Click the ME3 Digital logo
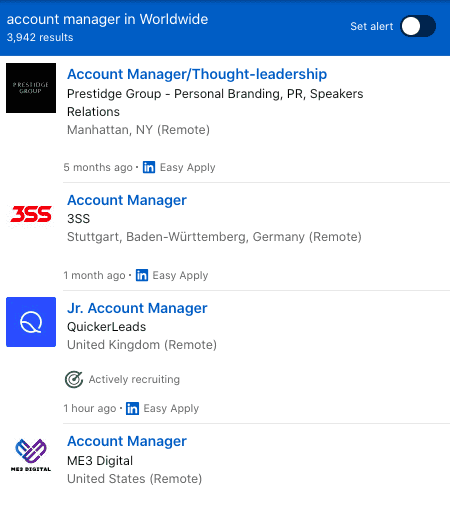Viewport: 450px width, 505px height. click(31, 455)
